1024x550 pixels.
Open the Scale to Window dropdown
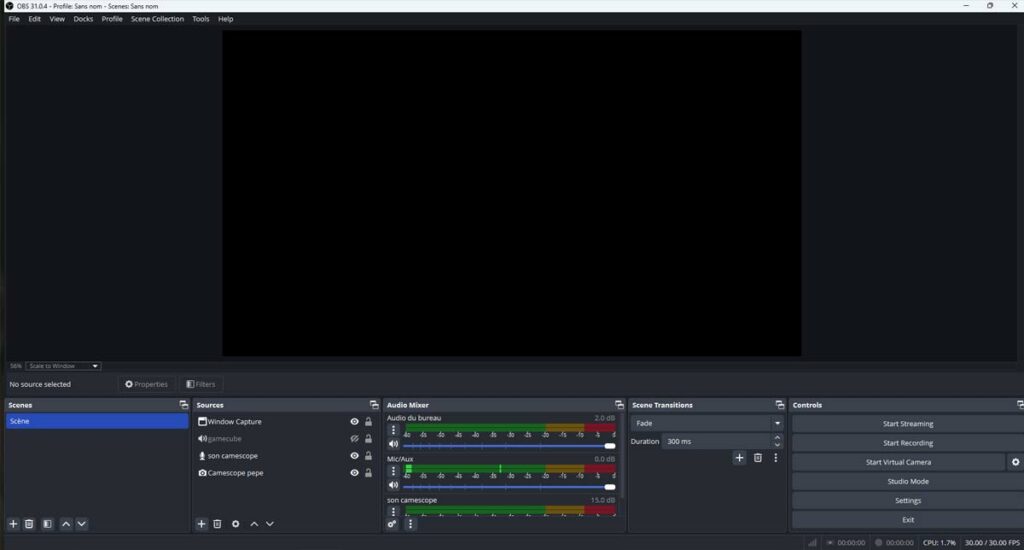63,366
